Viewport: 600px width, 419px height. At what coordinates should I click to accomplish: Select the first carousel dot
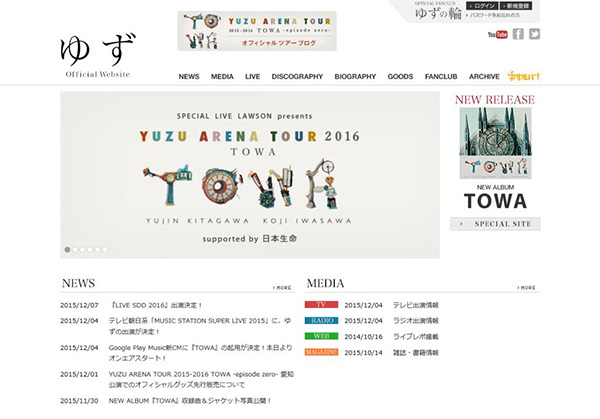pyautogui.click(x=67, y=249)
